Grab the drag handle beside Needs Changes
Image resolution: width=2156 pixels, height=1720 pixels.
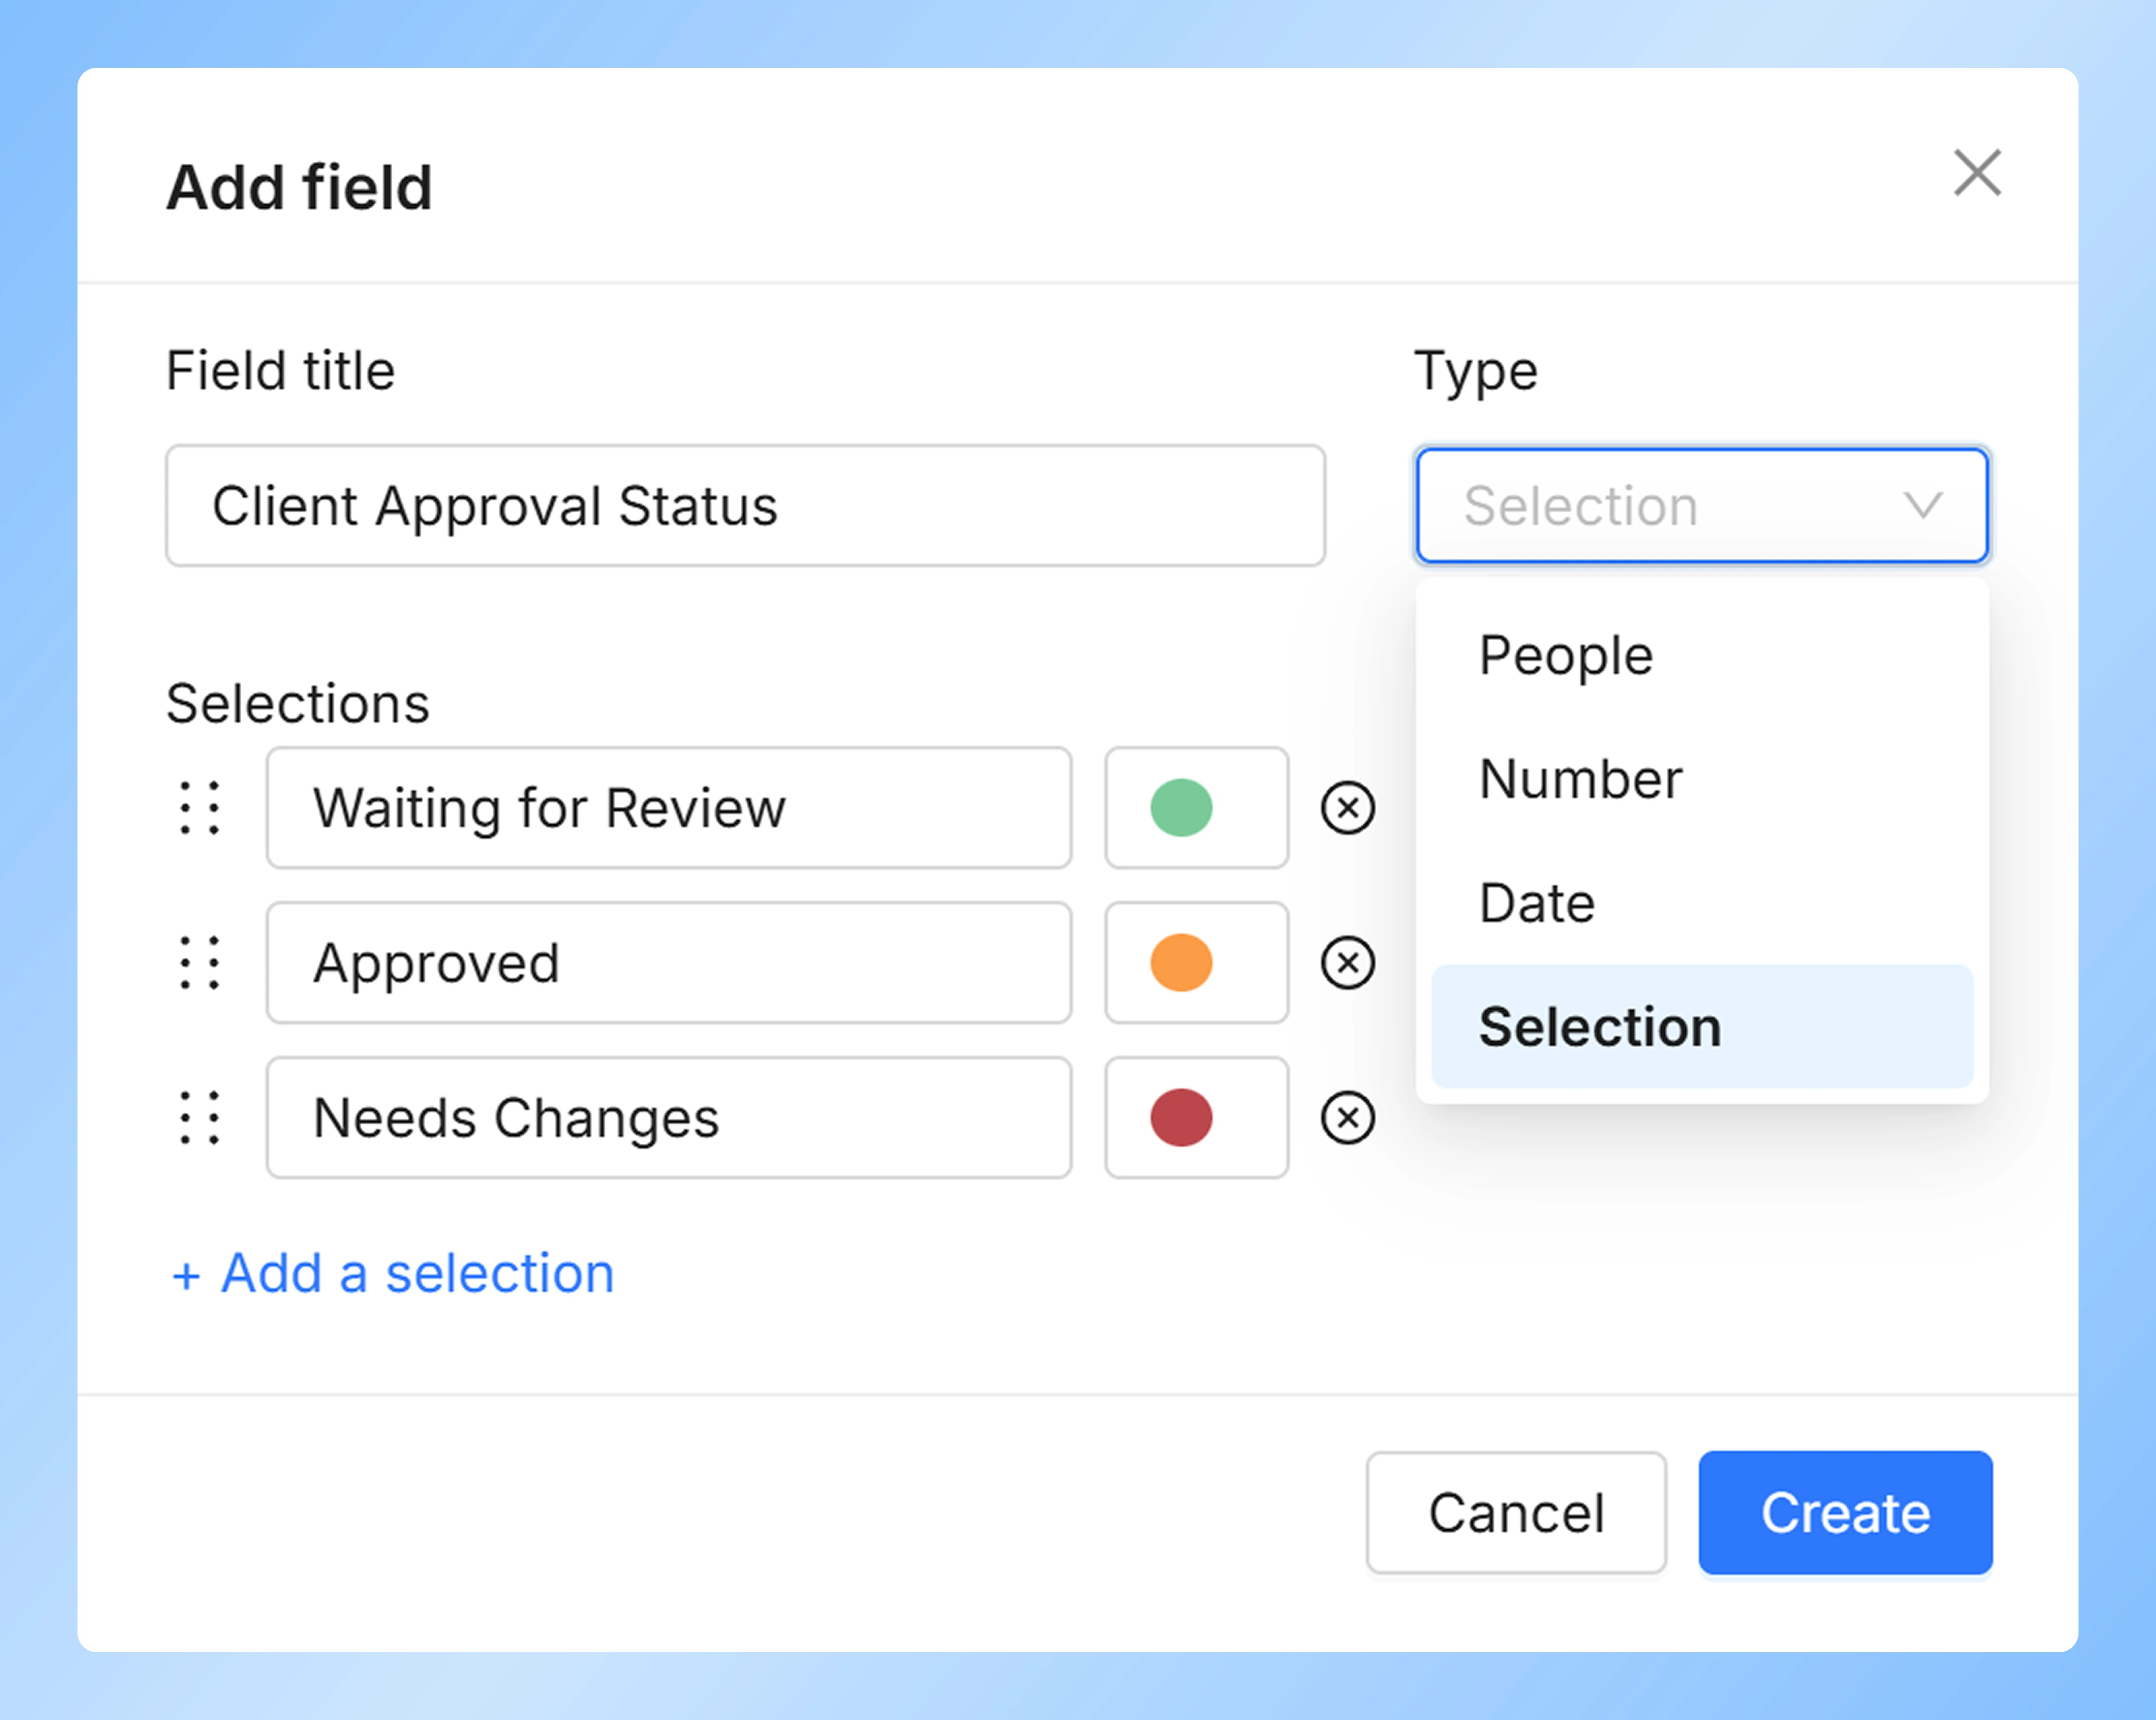[x=200, y=1117]
